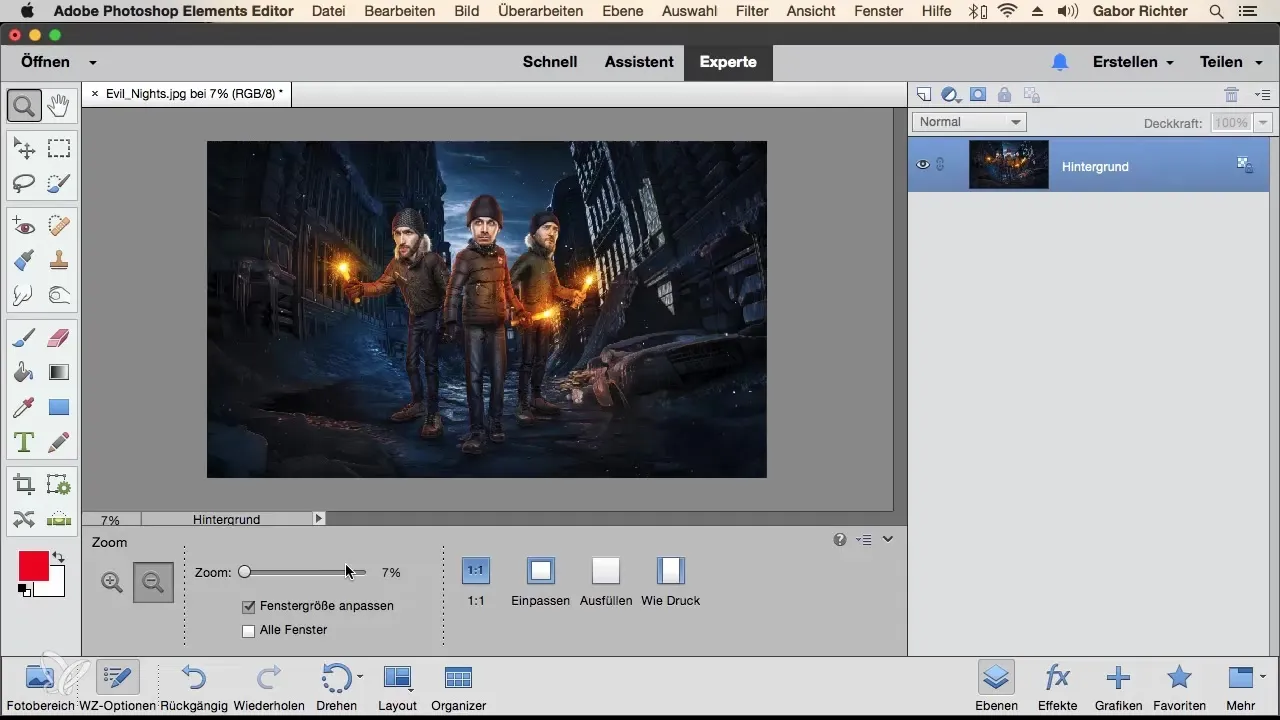
Task: Select the Quick Selection tool
Action: point(59,183)
